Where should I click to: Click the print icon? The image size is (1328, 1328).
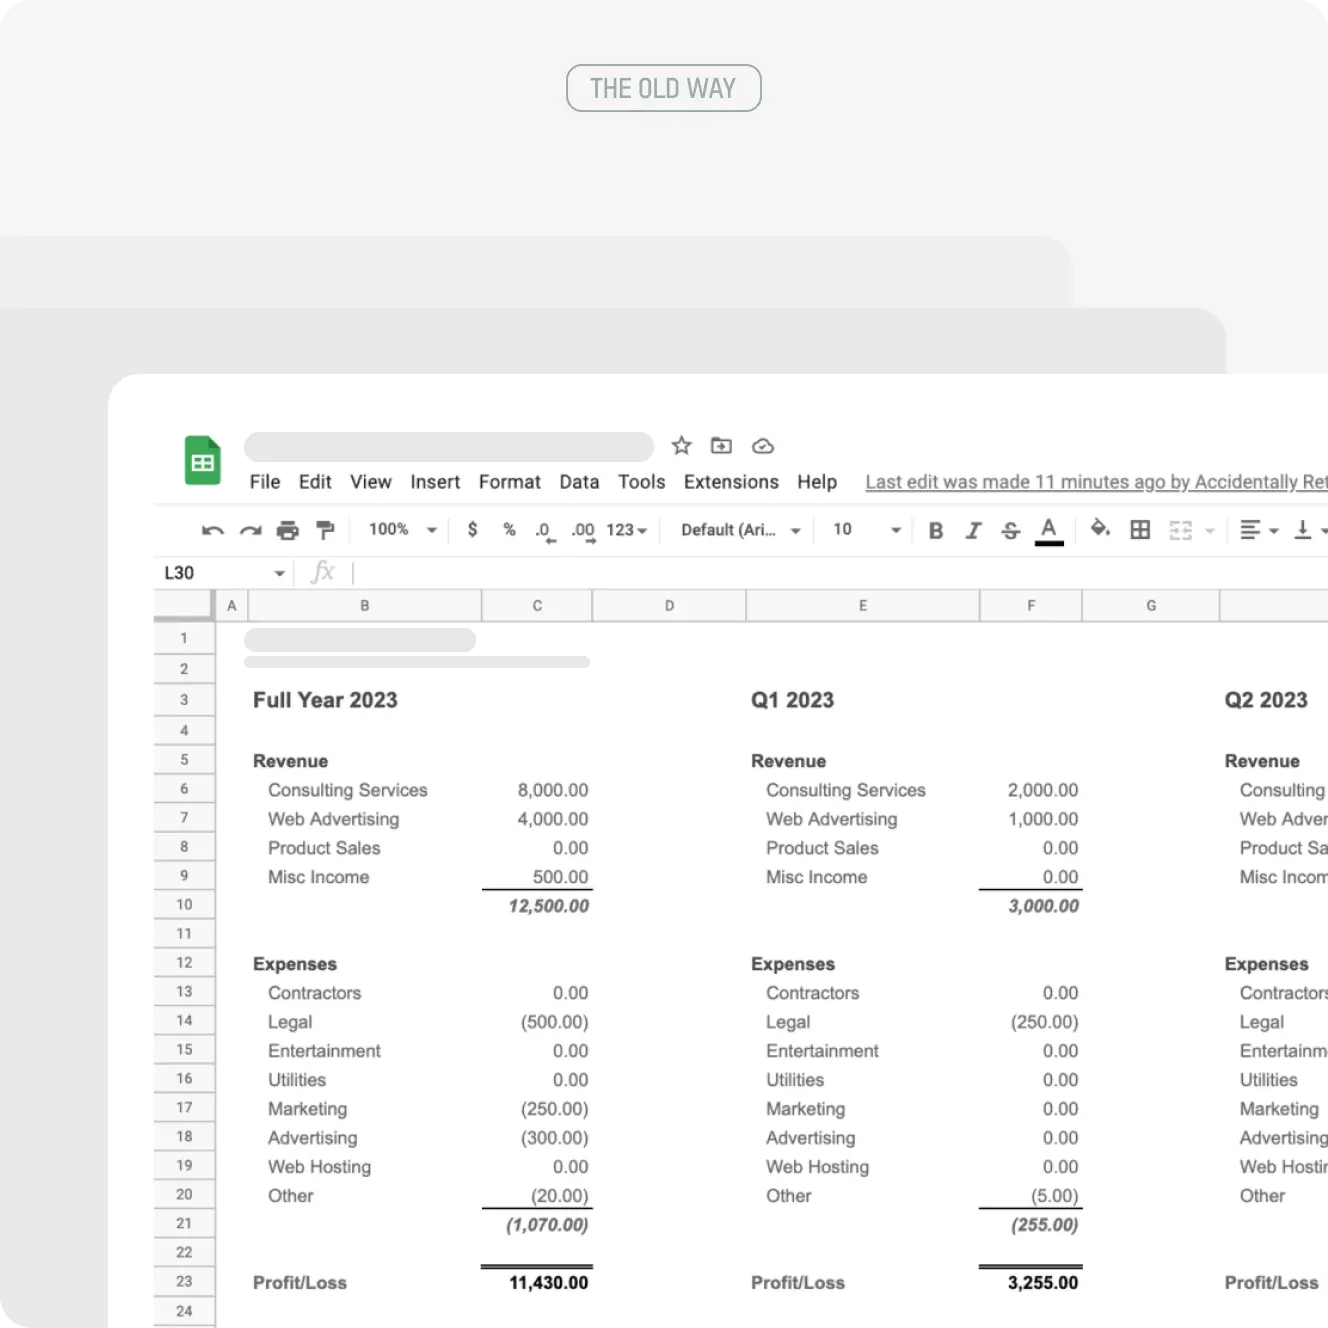click(288, 530)
